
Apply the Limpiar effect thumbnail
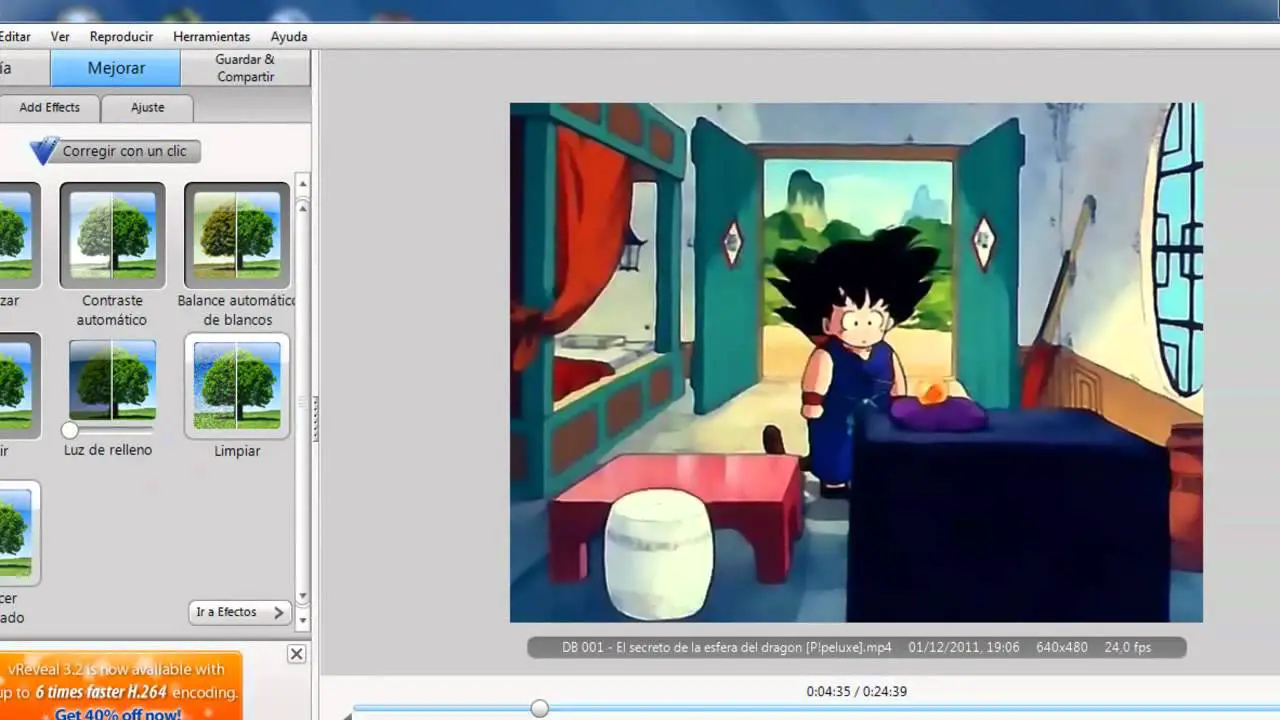(x=237, y=386)
